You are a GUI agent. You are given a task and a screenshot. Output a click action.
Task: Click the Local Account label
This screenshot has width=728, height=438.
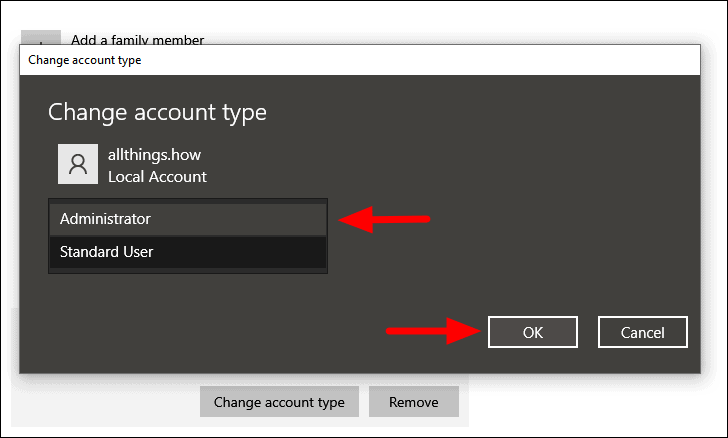(x=157, y=177)
